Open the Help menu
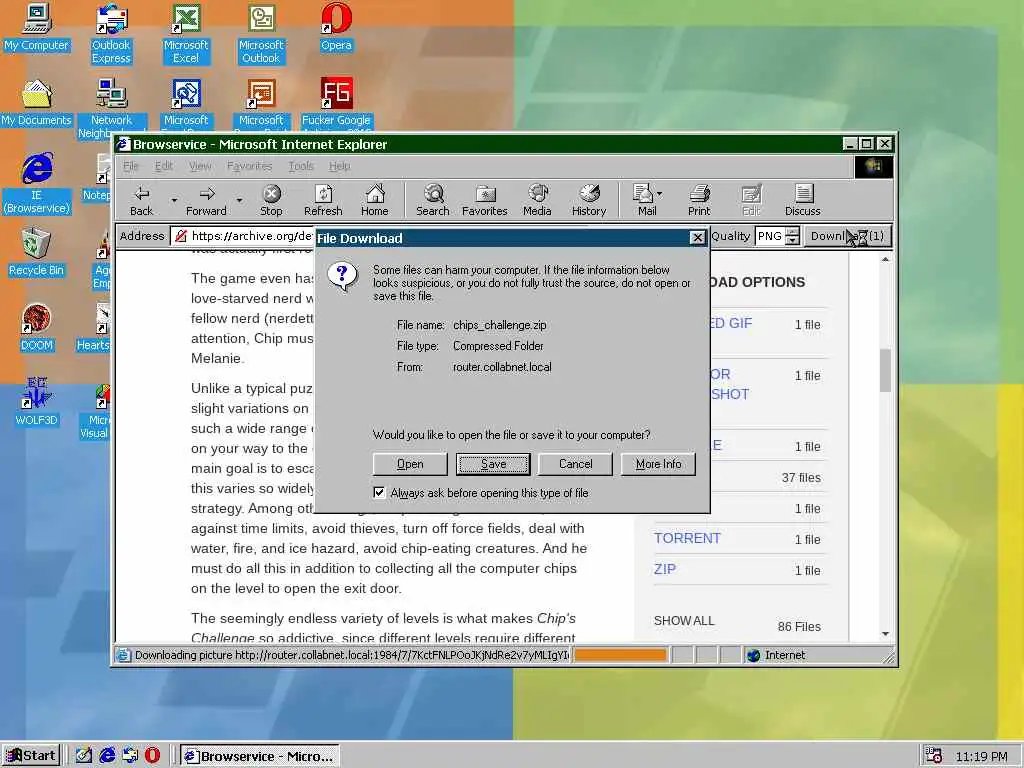The image size is (1024, 768). point(340,166)
